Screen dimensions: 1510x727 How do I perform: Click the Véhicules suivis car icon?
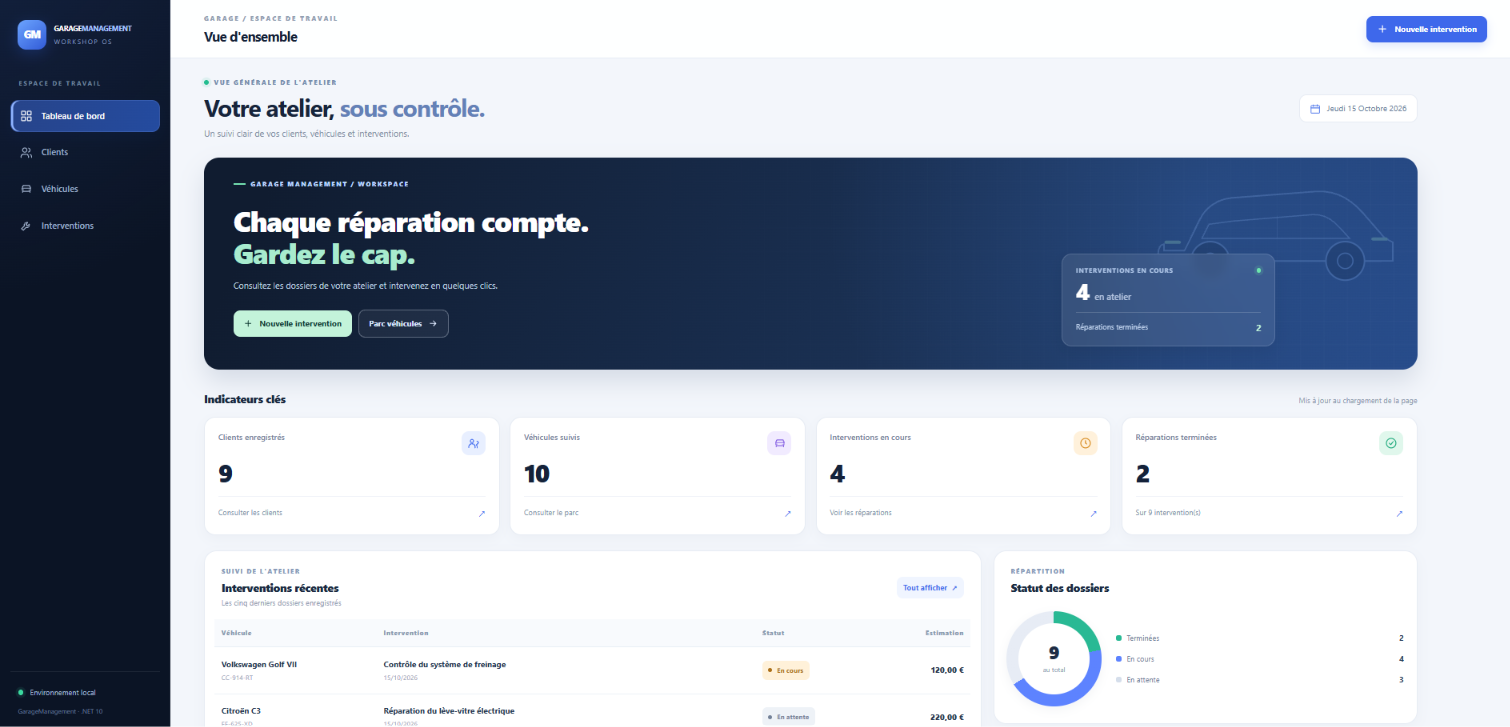coord(780,443)
